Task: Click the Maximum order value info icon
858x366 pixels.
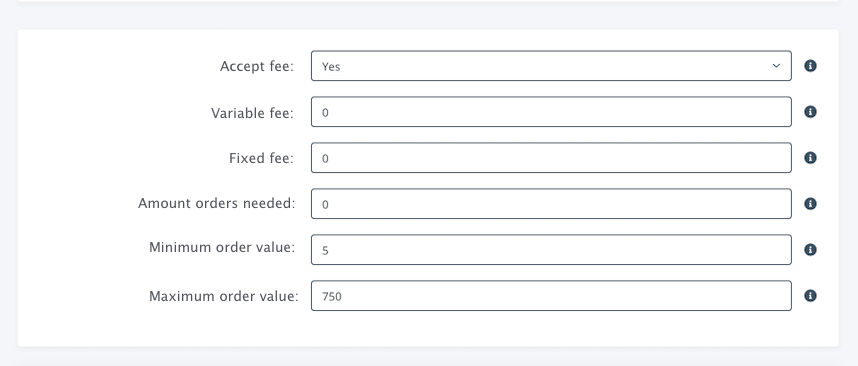Action: tap(810, 295)
